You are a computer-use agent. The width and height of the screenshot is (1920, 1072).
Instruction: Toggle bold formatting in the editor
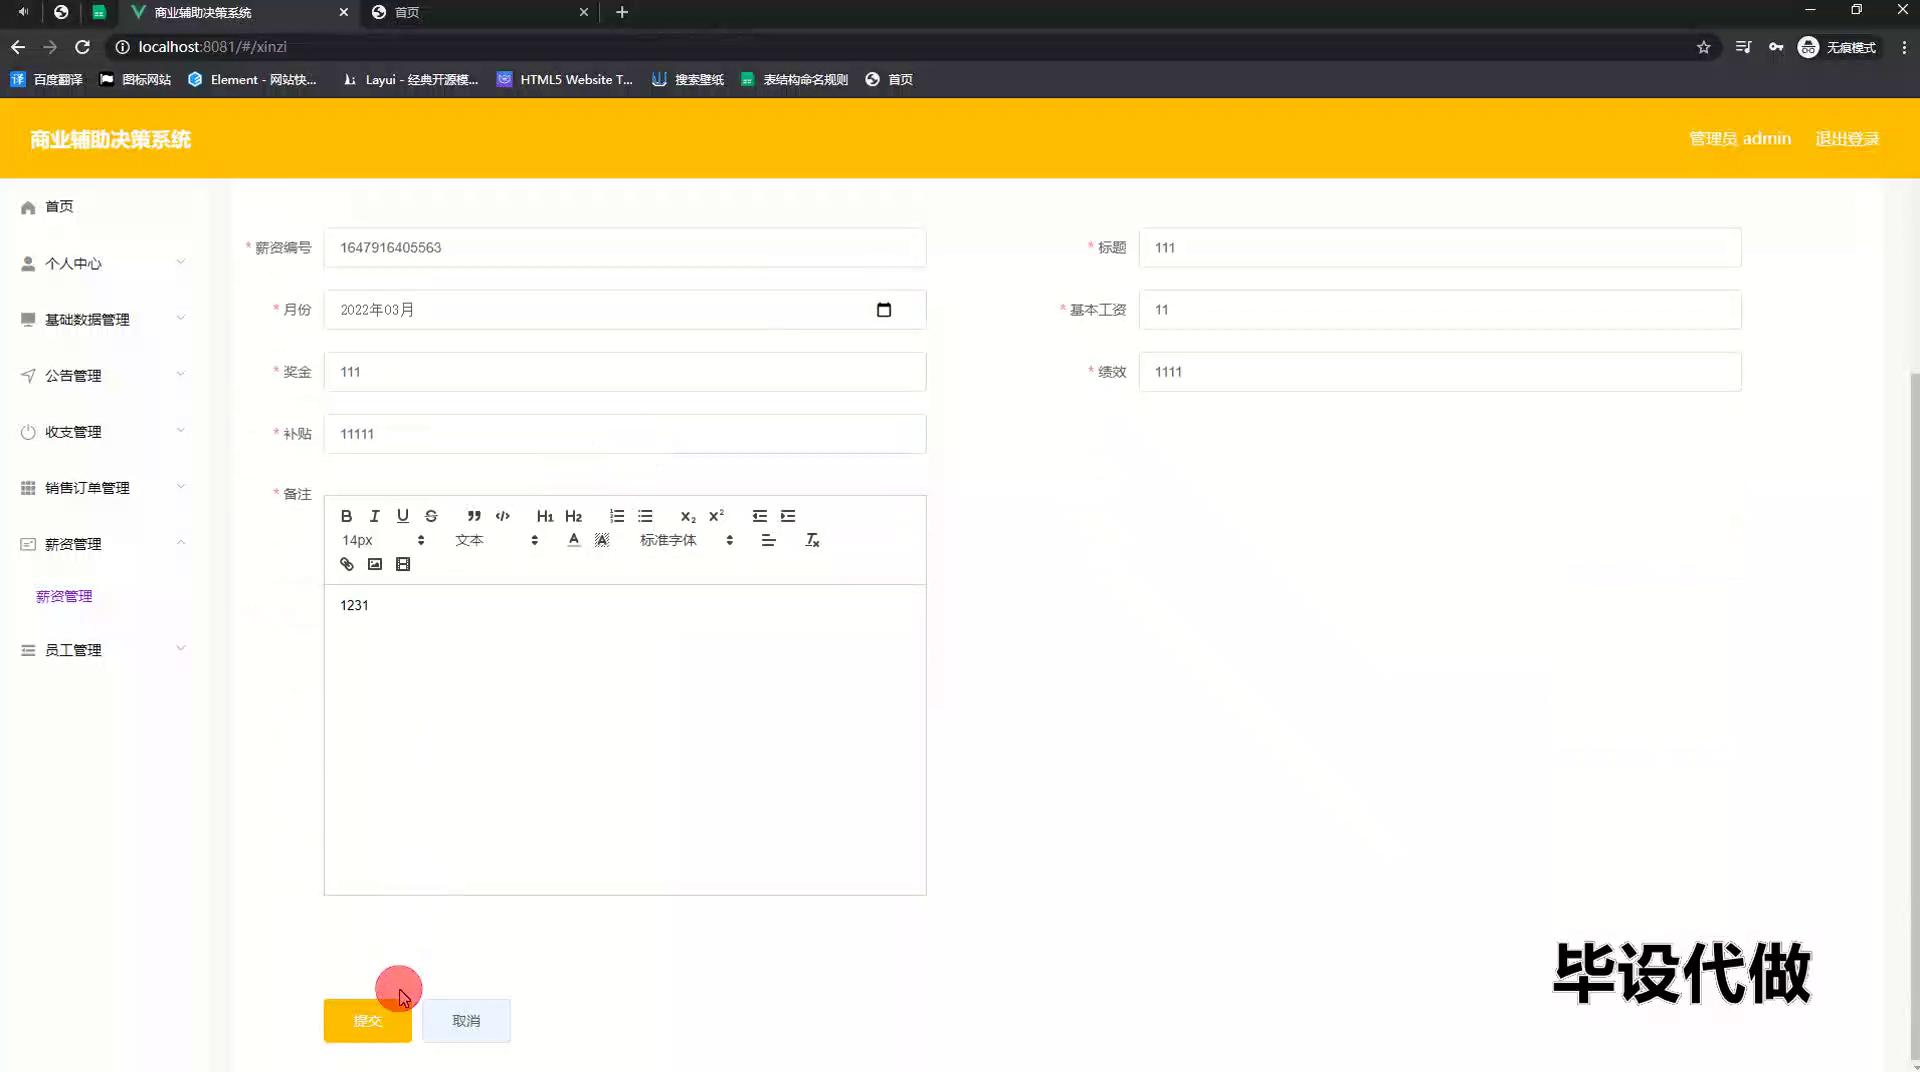tap(346, 516)
